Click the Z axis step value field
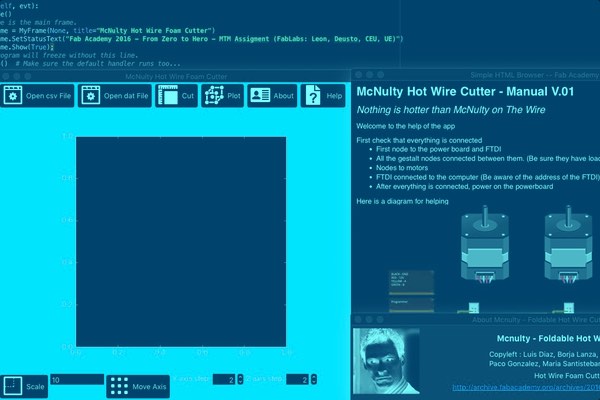The height and width of the screenshot is (400, 600). 297,379
